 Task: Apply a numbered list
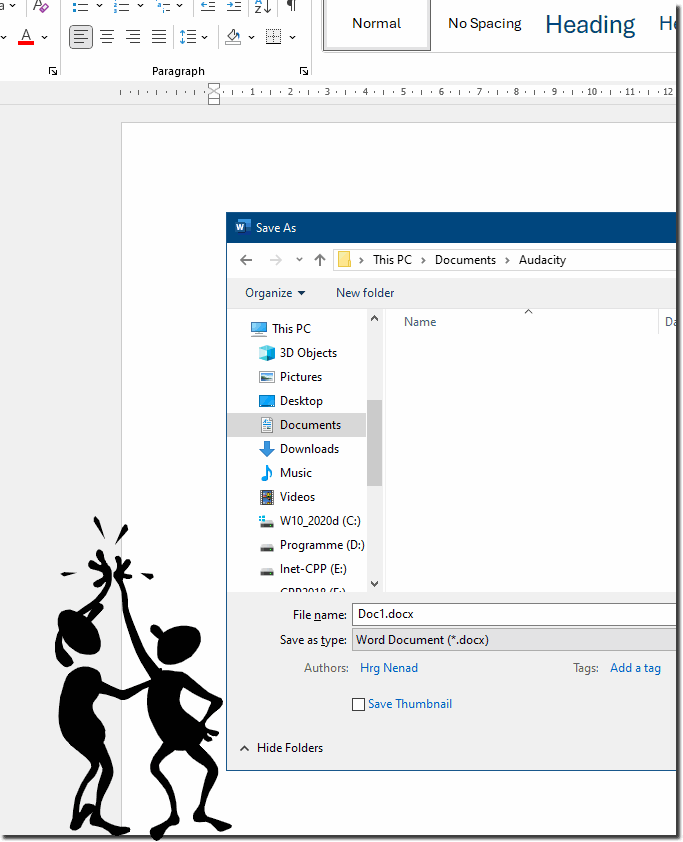pos(121,6)
